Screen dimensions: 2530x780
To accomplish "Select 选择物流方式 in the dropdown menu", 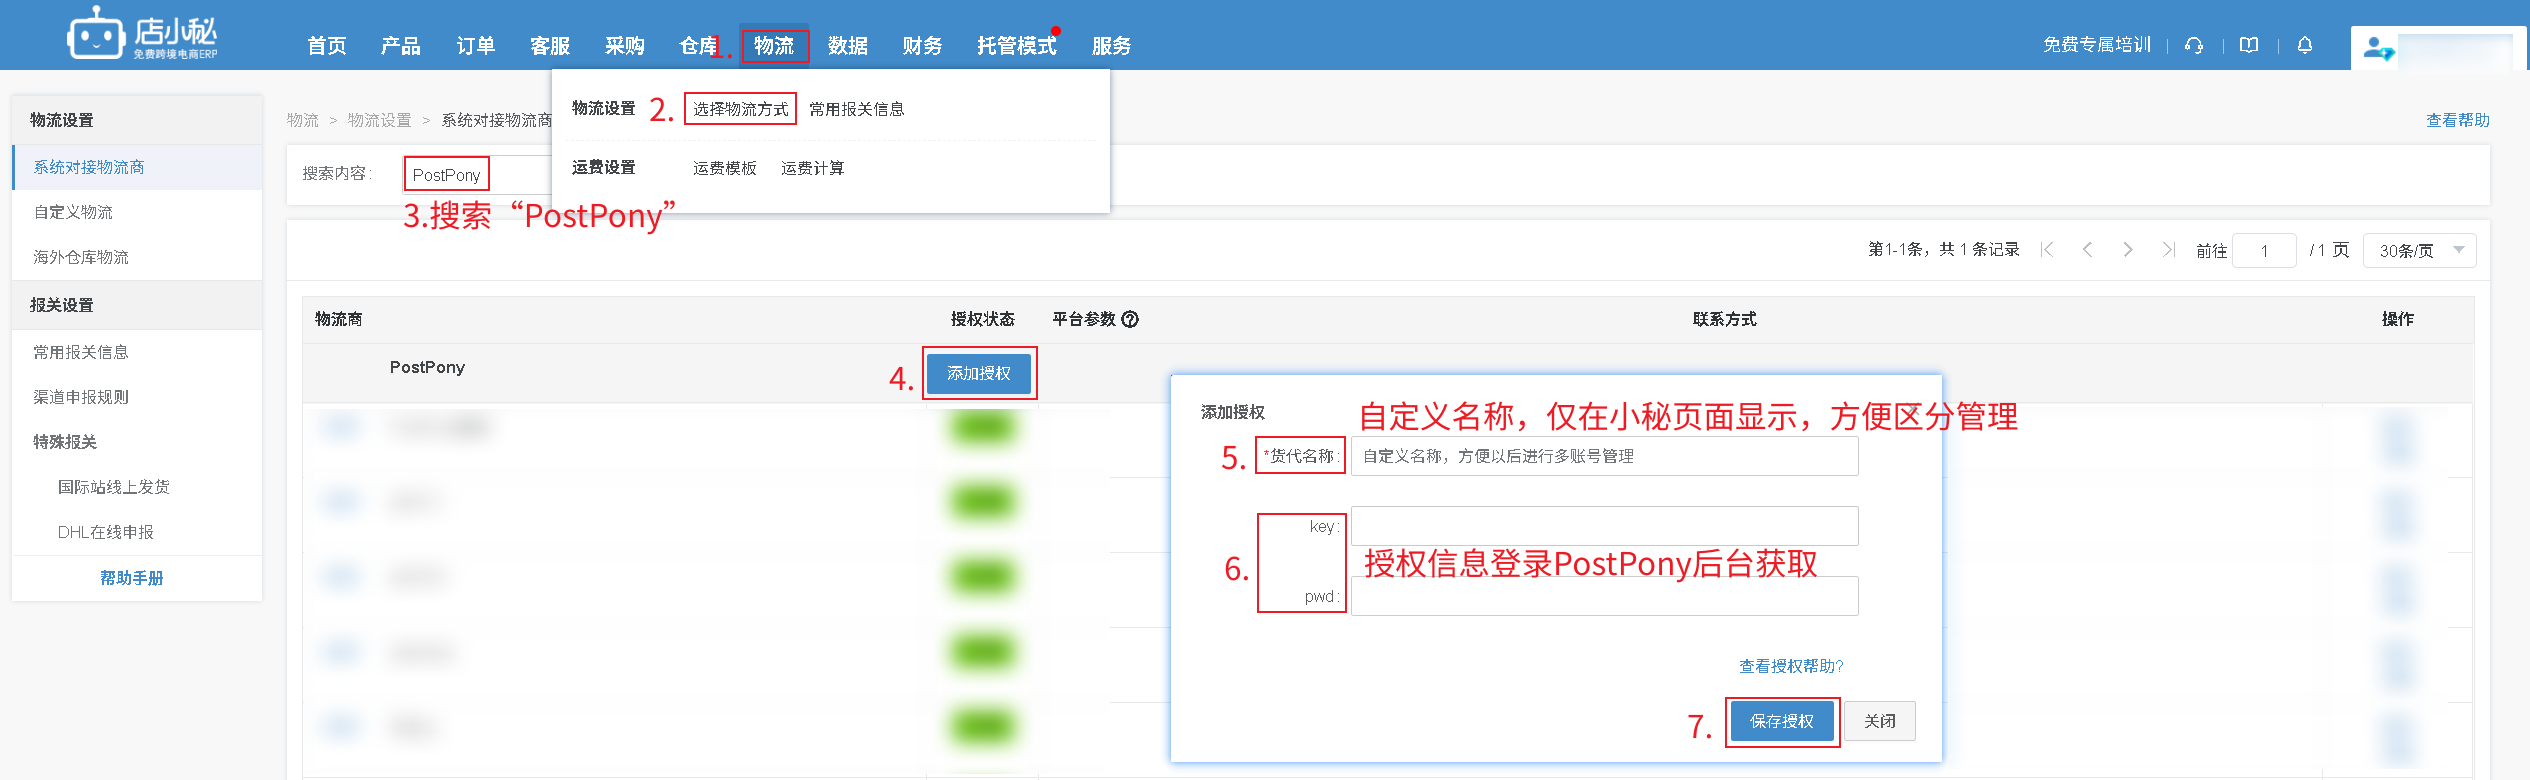I will 740,109.
